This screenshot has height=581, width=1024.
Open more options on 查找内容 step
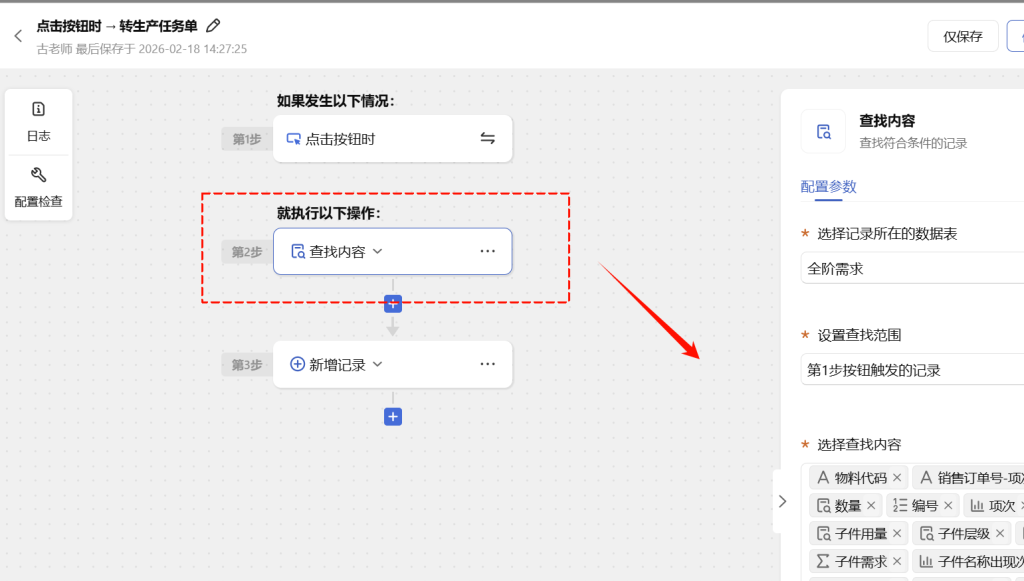click(487, 251)
